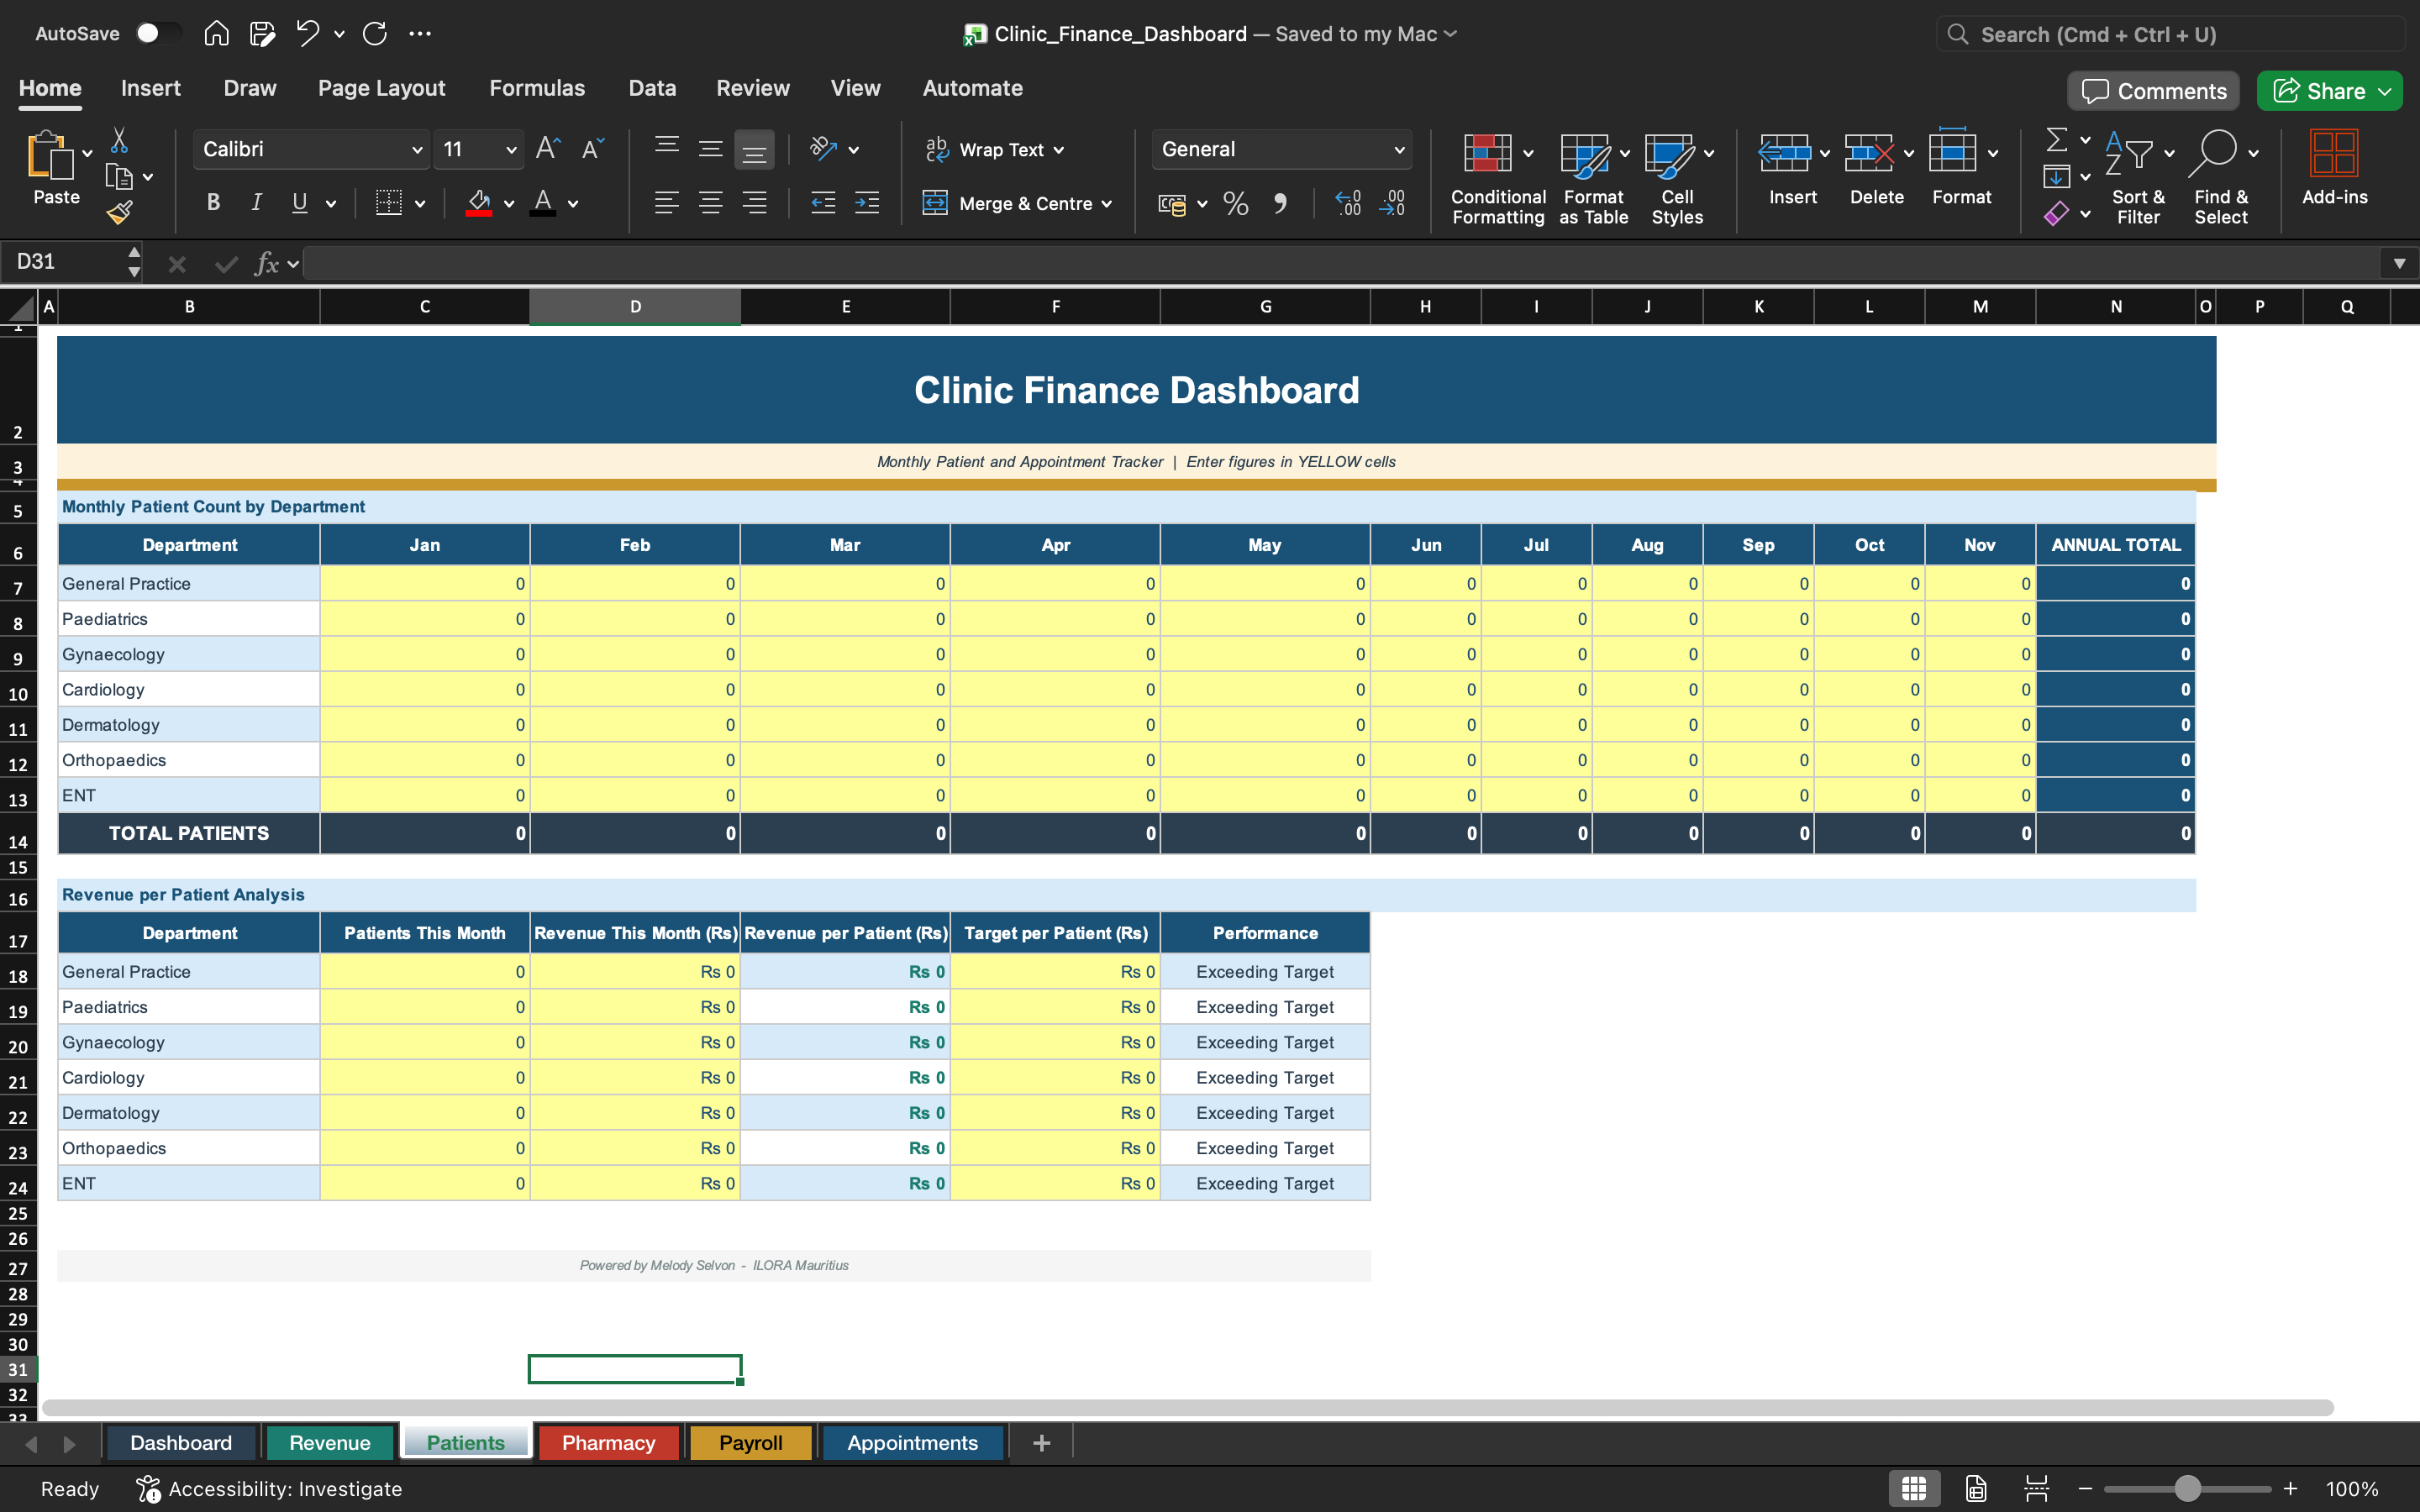Open the Comments pane
Screen dimensions: 2420x1512
pos(2155,91)
